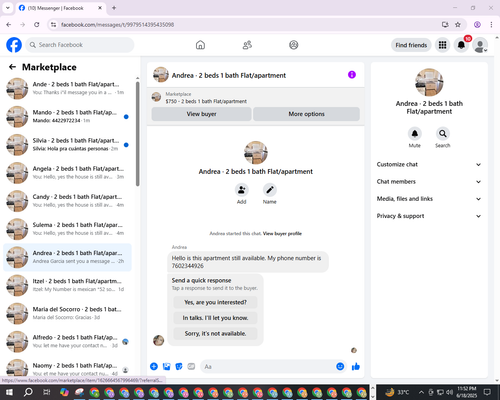Click the purple conversation information icon
Viewport: 500px width, 400px height.
coord(352,75)
